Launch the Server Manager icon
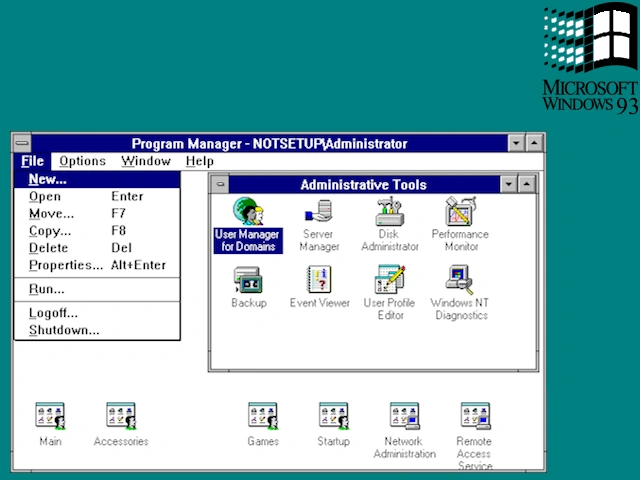The width and height of the screenshot is (640, 480). [319, 211]
